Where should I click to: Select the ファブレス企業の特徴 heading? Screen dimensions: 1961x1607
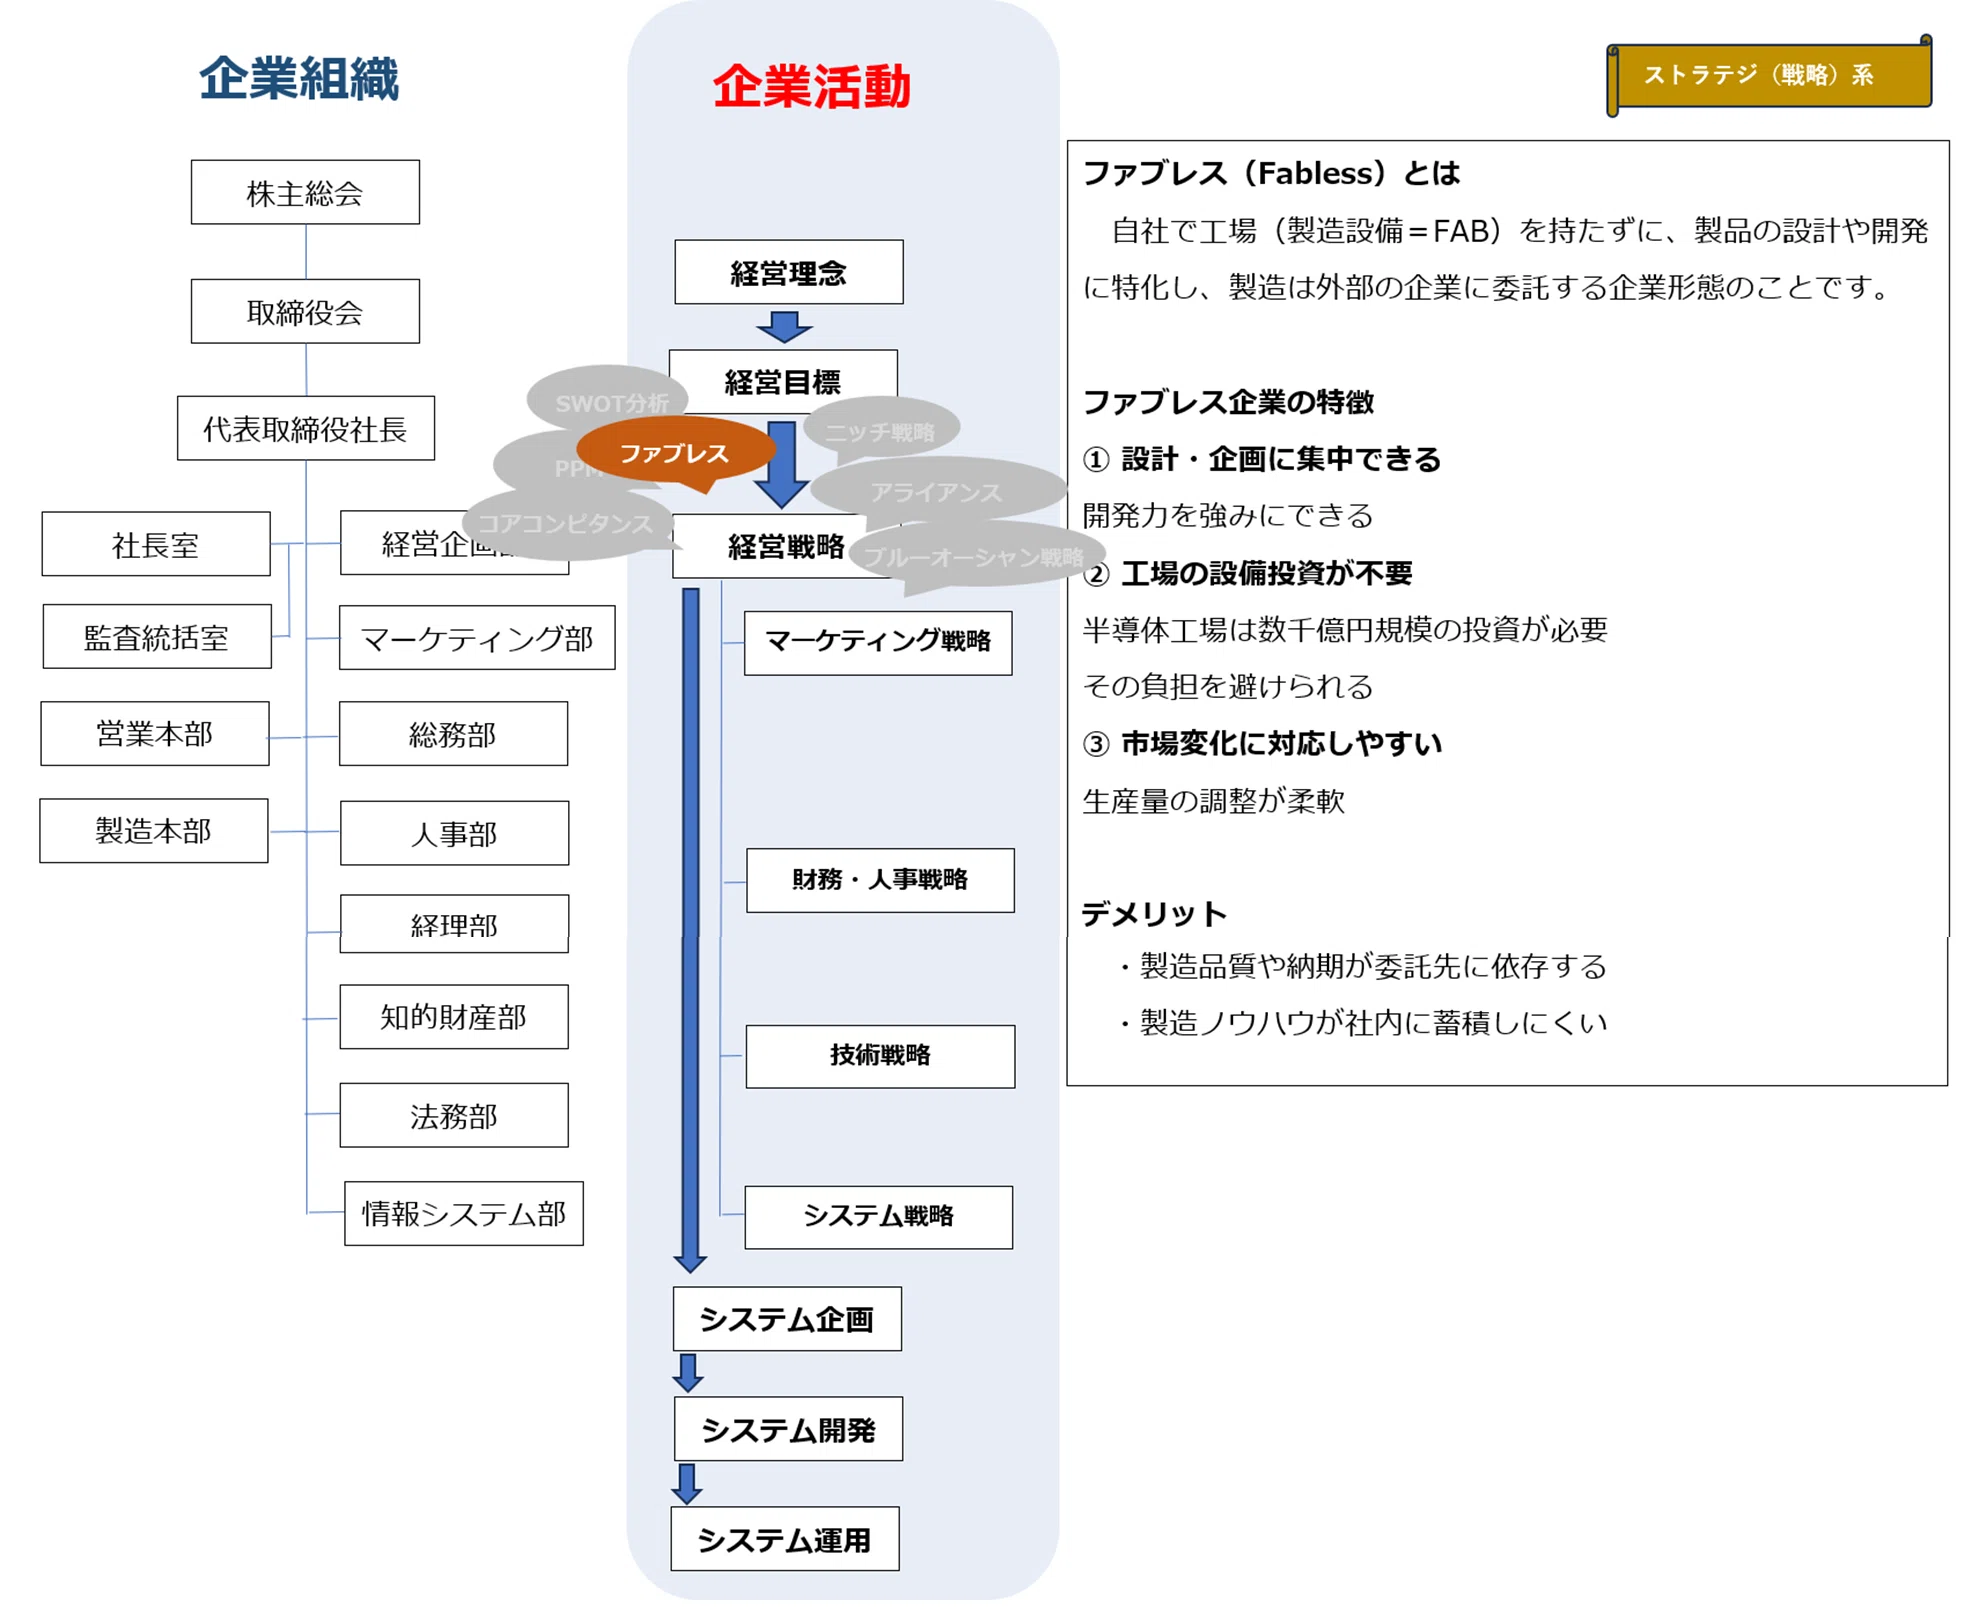click(x=1228, y=402)
